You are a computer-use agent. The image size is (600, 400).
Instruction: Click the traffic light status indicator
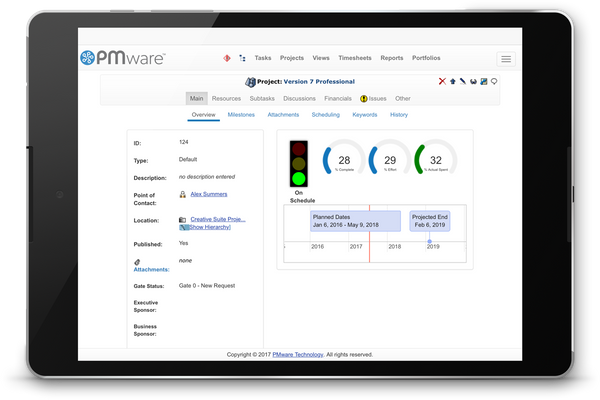click(299, 163)
